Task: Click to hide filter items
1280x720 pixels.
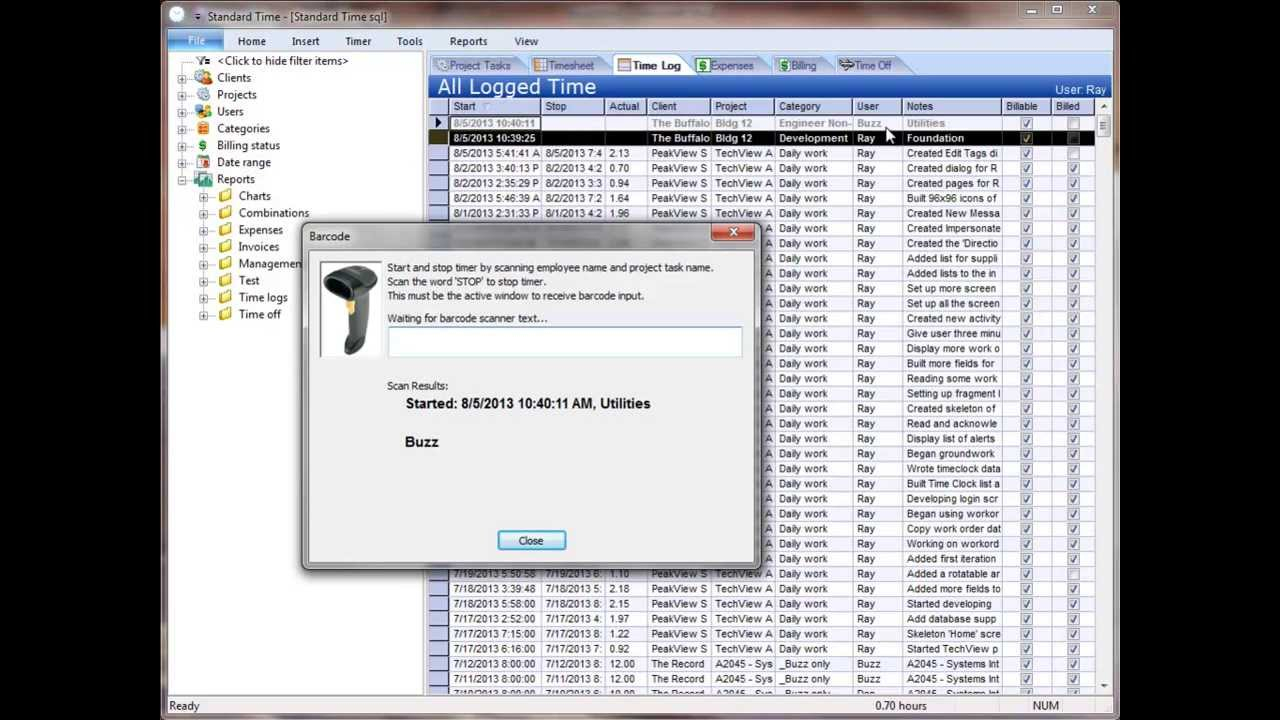Action: (x=281, y=61)
